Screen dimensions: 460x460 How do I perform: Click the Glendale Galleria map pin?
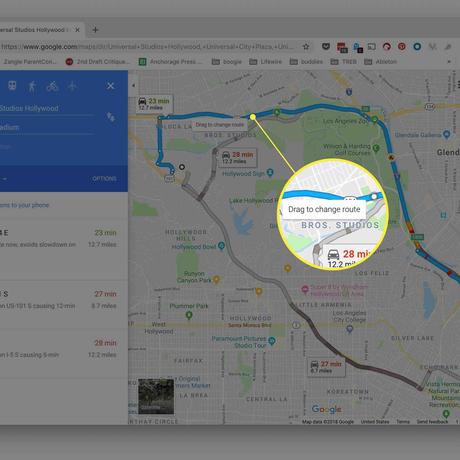tap(446, 134)
